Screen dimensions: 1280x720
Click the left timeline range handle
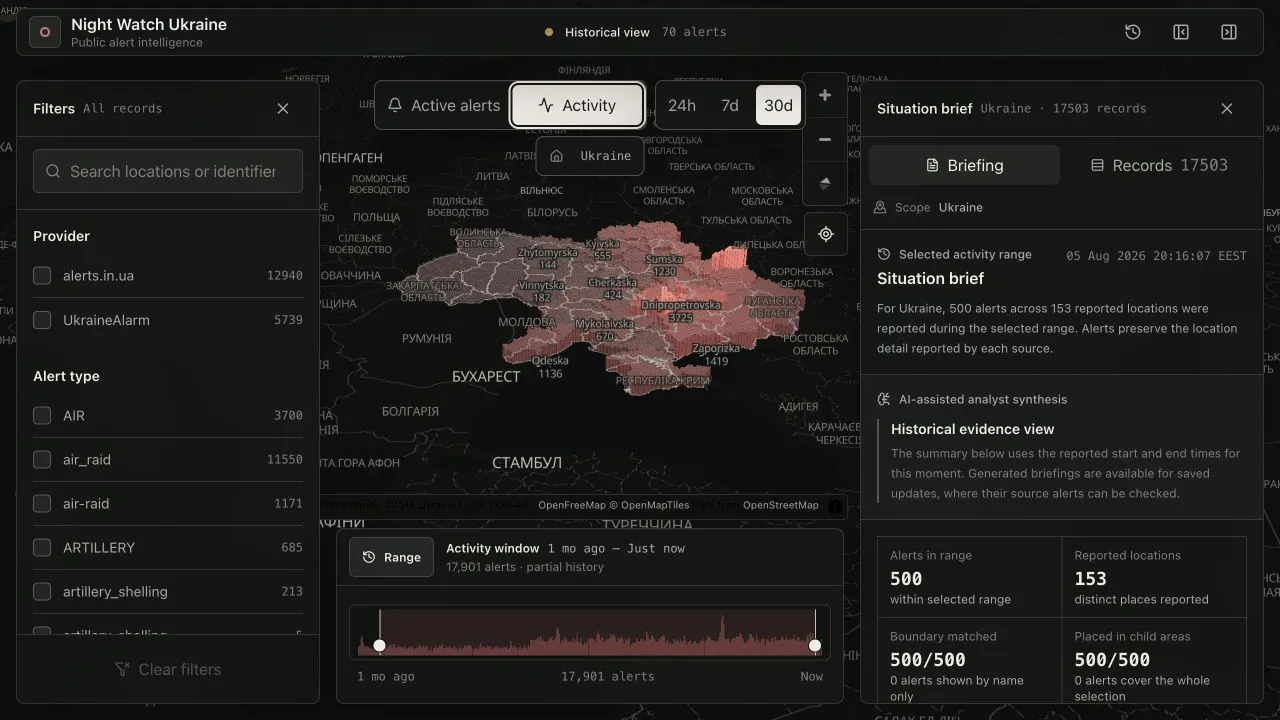coord(379,645)
